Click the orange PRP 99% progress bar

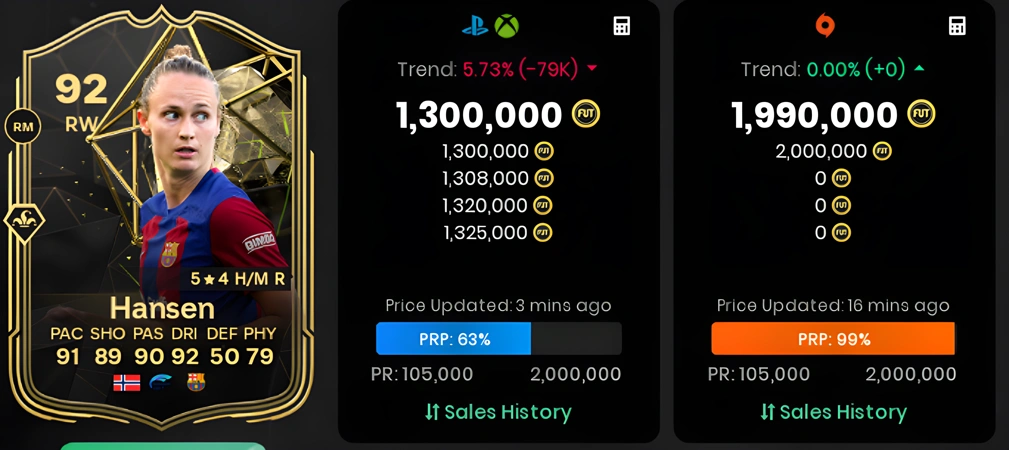[x=834, y=339]
